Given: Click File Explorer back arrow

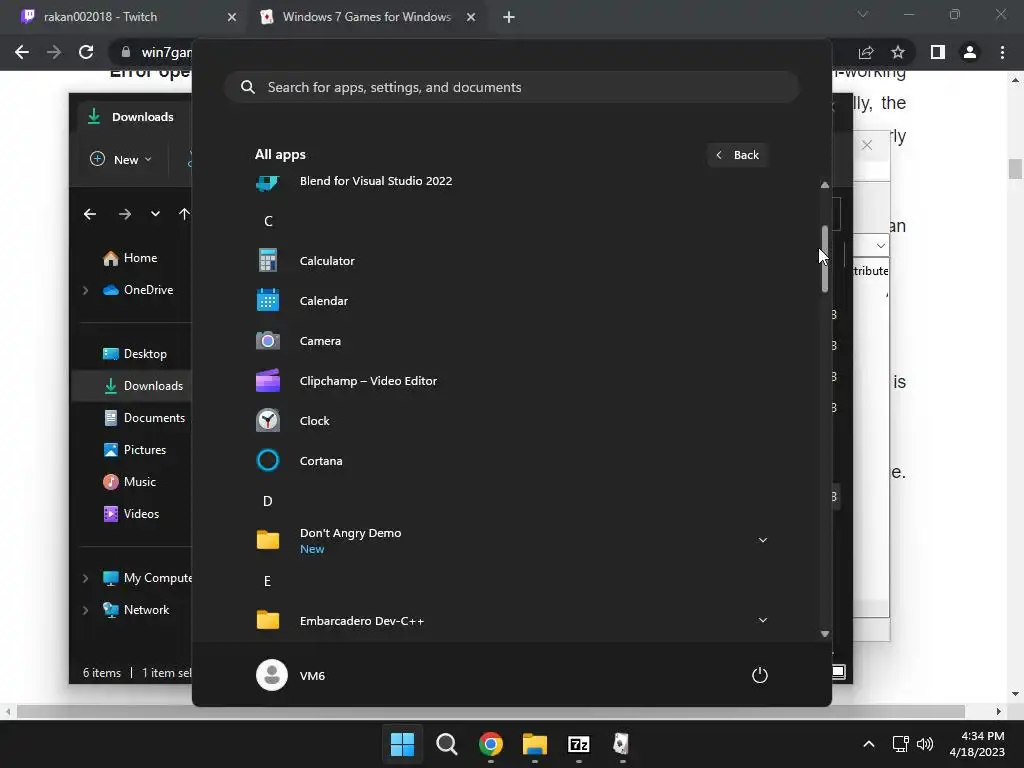Looking at the screenshot, I should pyautogui.click(x=90, y=214).
